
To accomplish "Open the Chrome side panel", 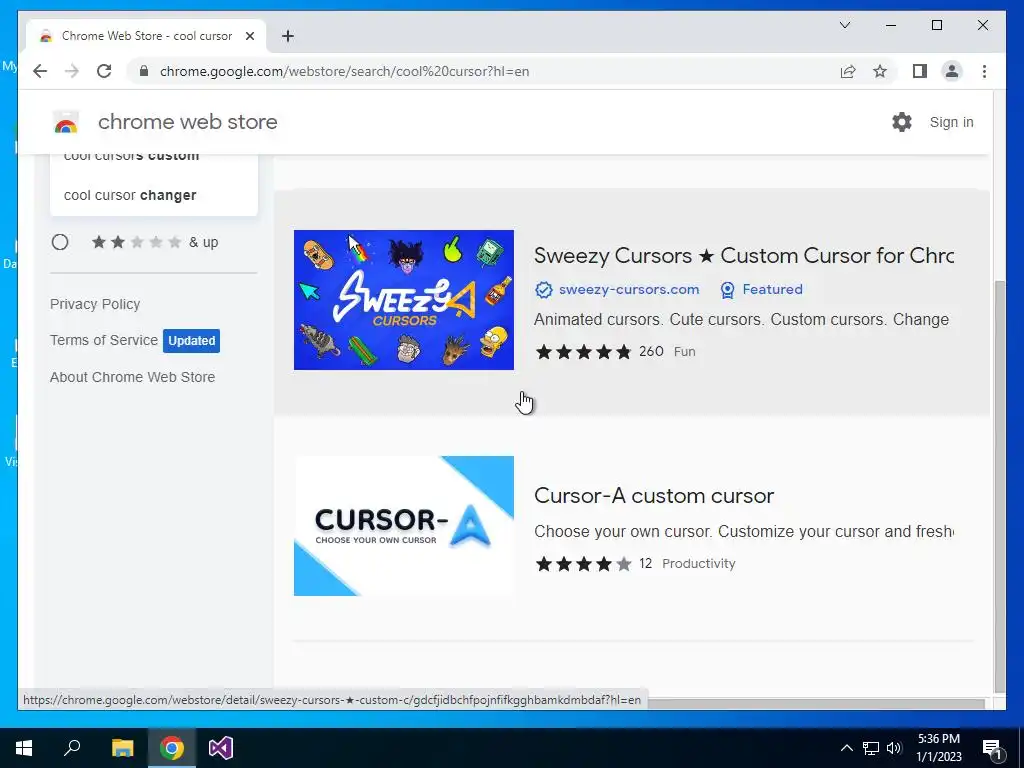I will (x=920, y=71).
